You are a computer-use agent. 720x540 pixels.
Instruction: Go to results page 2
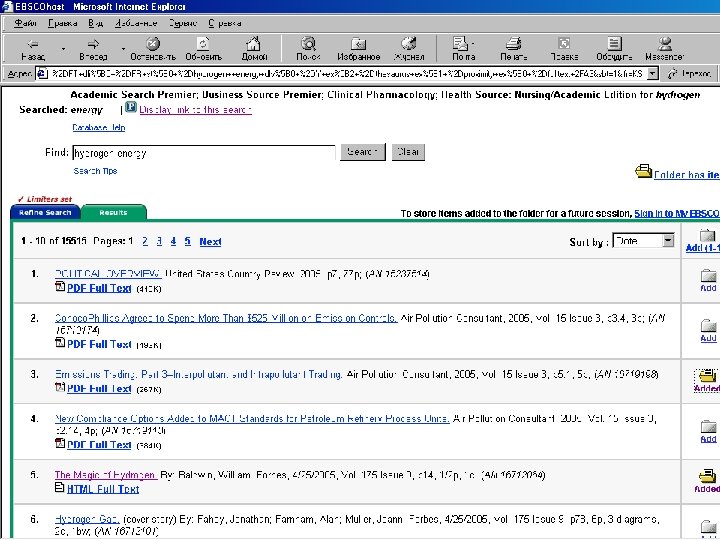click(x=145, y=241)
